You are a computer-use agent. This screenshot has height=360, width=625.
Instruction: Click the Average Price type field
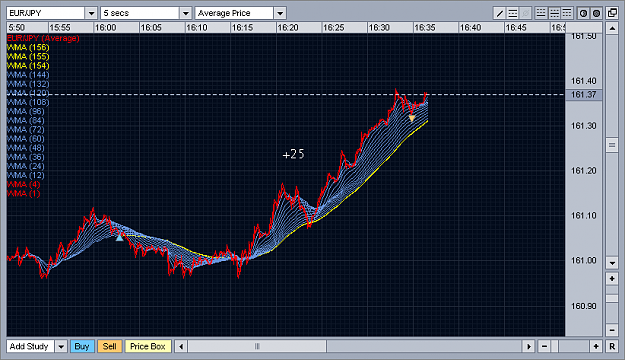coord(234,13)
